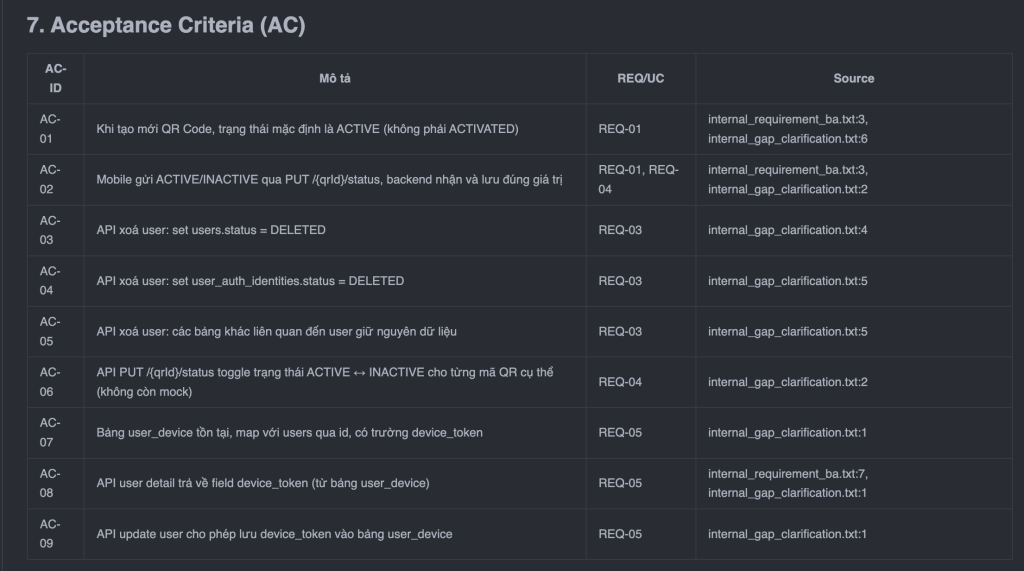
Task: Click the AC-ID column header
Action: tap(55, 78)
